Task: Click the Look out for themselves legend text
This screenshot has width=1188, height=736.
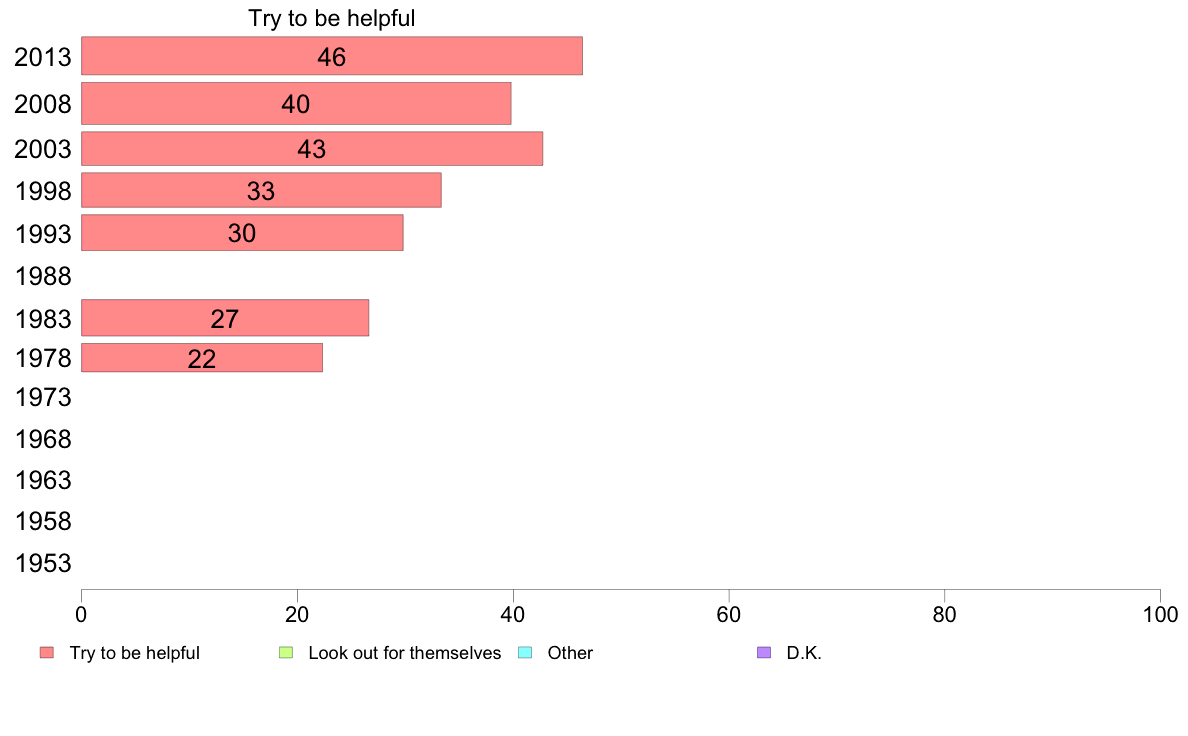Action: [x=405, y=653]
